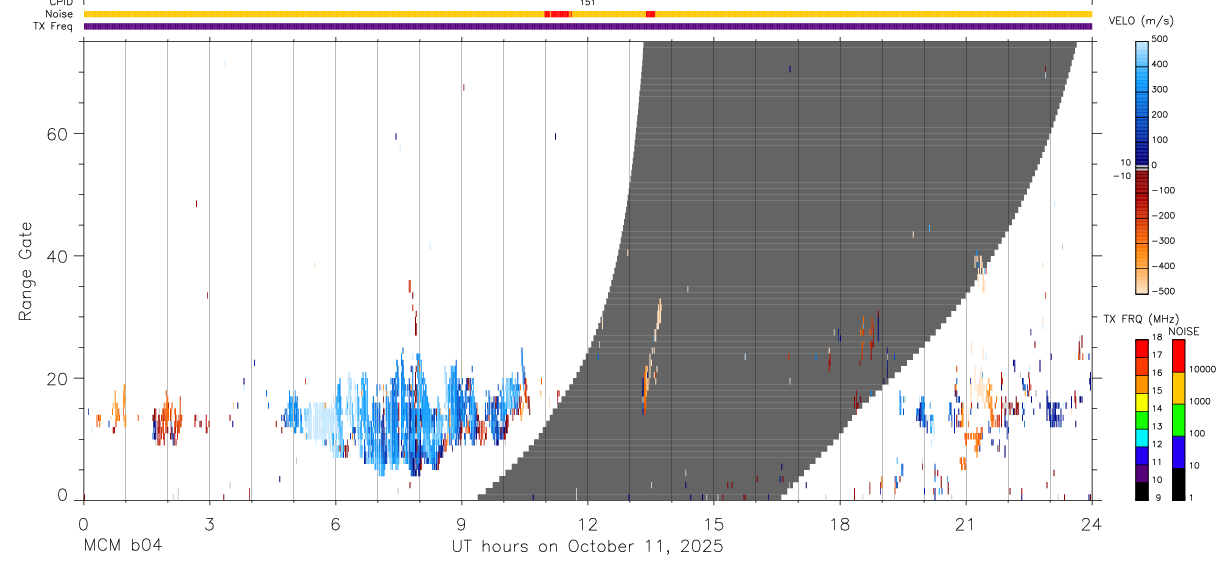Viewport: 1228px width, 567px height.
Task: Click the x-axis tick label '21'
Action: [965, 523]
